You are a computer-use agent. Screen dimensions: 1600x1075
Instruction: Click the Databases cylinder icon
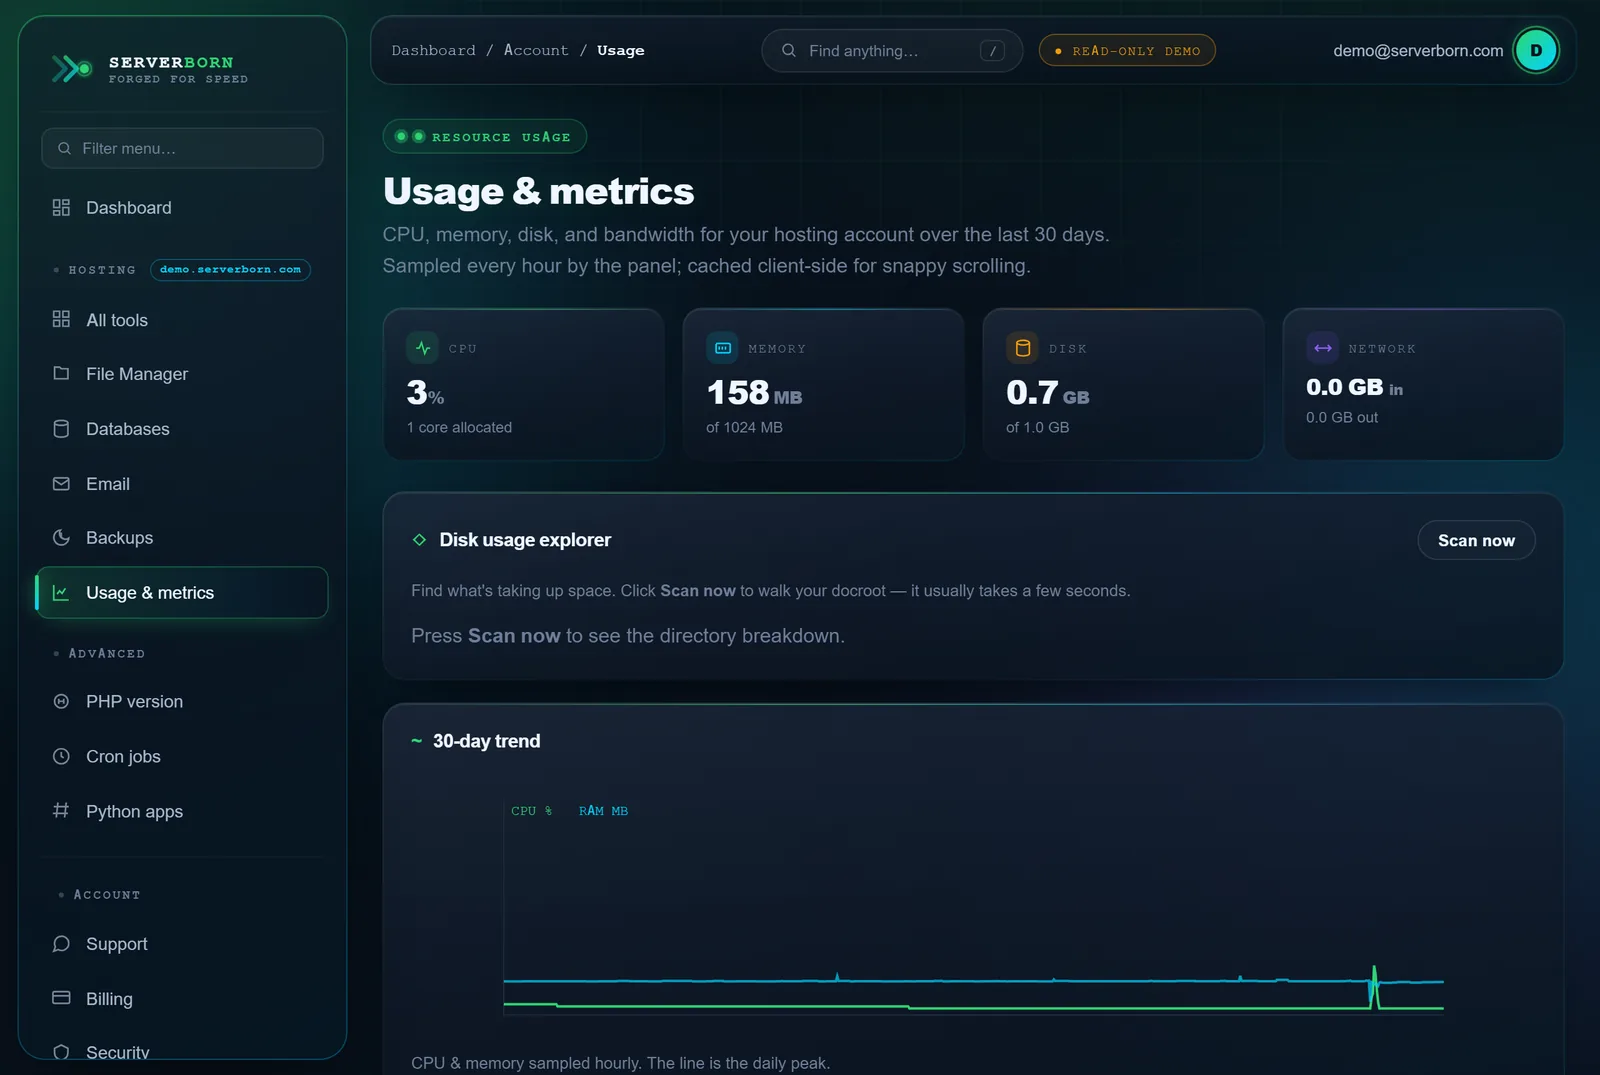tap(61, 428)
